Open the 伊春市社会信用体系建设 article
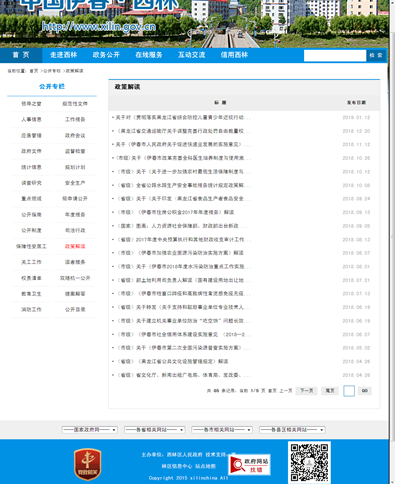395x484 pixels. [x=183, y=334]
